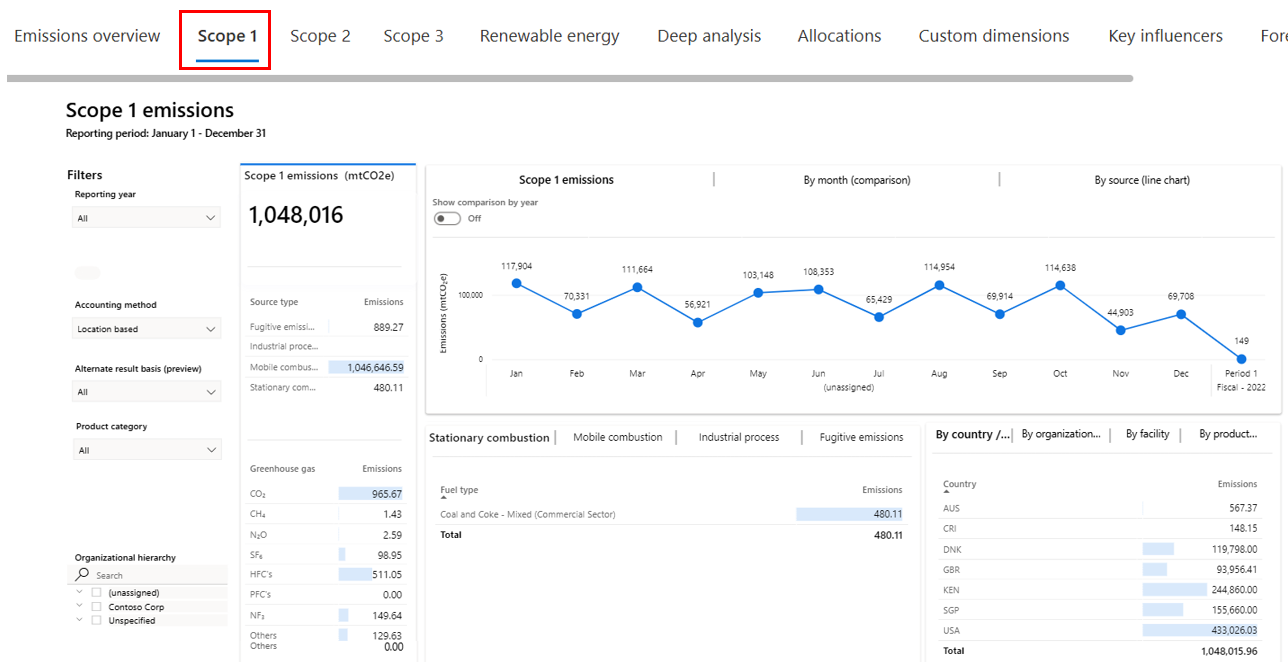
Task: Click the Fugitive emissions value 889.27
Action: pyautogui.click(x=387, y=327)
